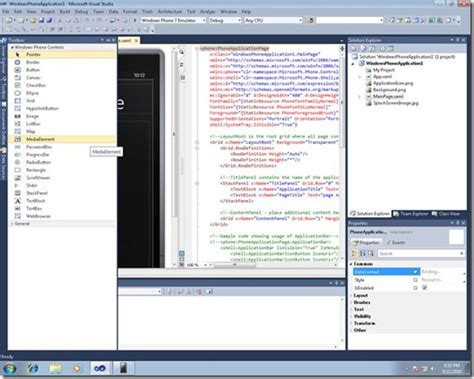Select the ListBox control in Toolbox
Image resolution: width=474 pixels, height=379 pixels.
click(x=62, y=124)
